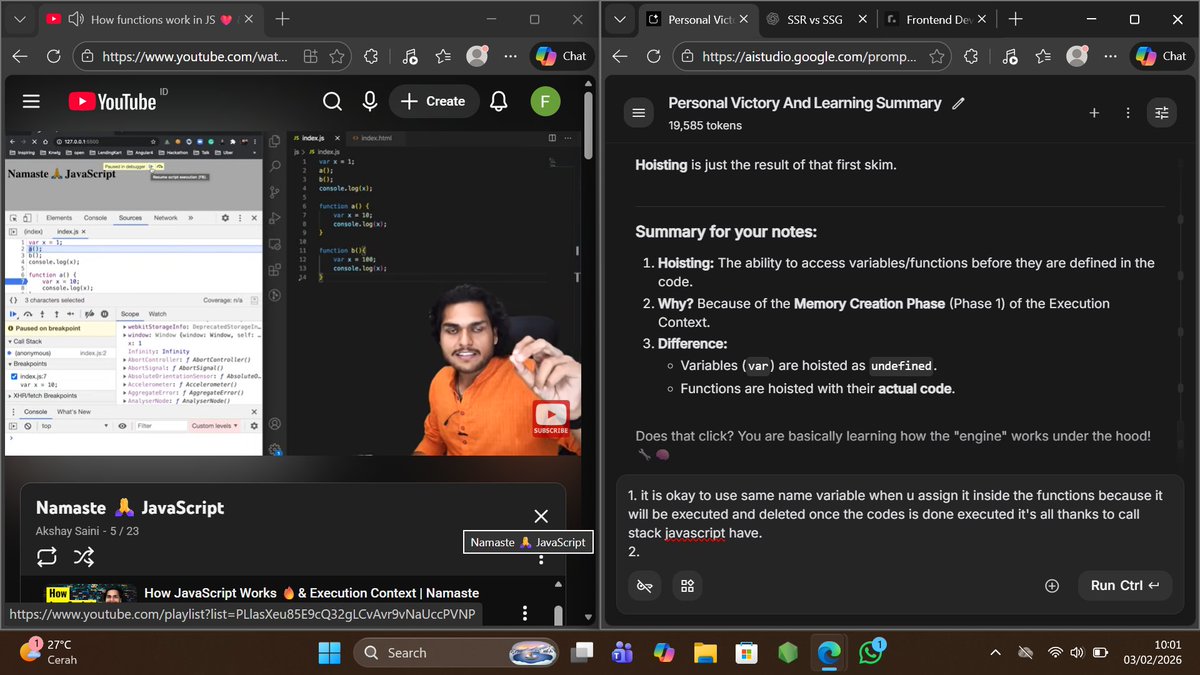Image resolution: width=1200 pixels, height=675 pixels.
Task: Start YouTube voice search with microphone
Action: tap(370, 101)
